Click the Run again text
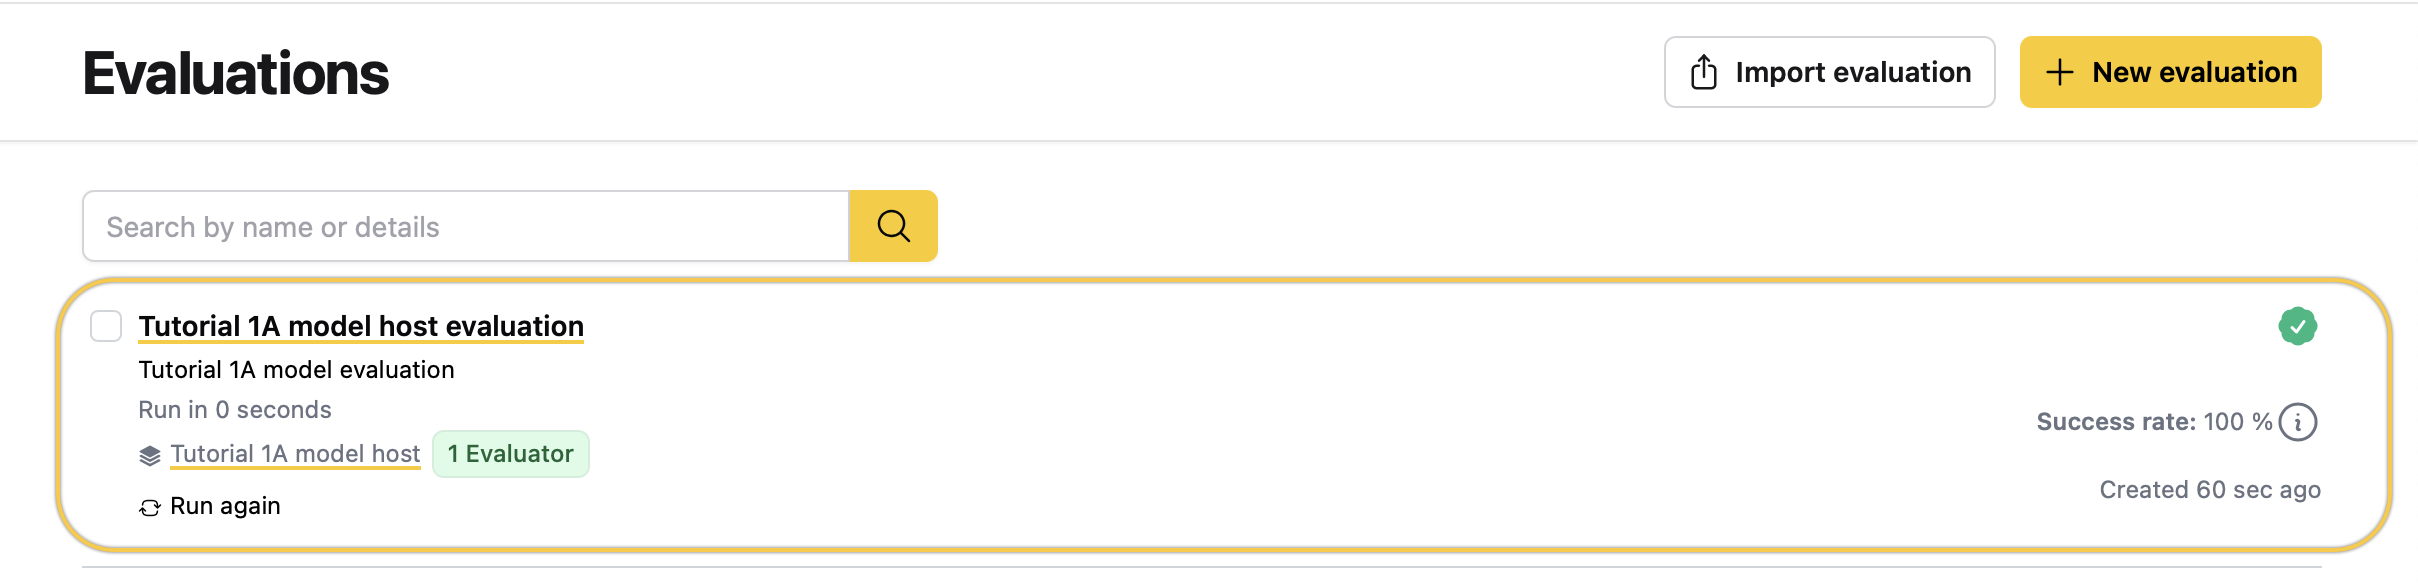Screen dimensions: 2418x588 point(225,506)
